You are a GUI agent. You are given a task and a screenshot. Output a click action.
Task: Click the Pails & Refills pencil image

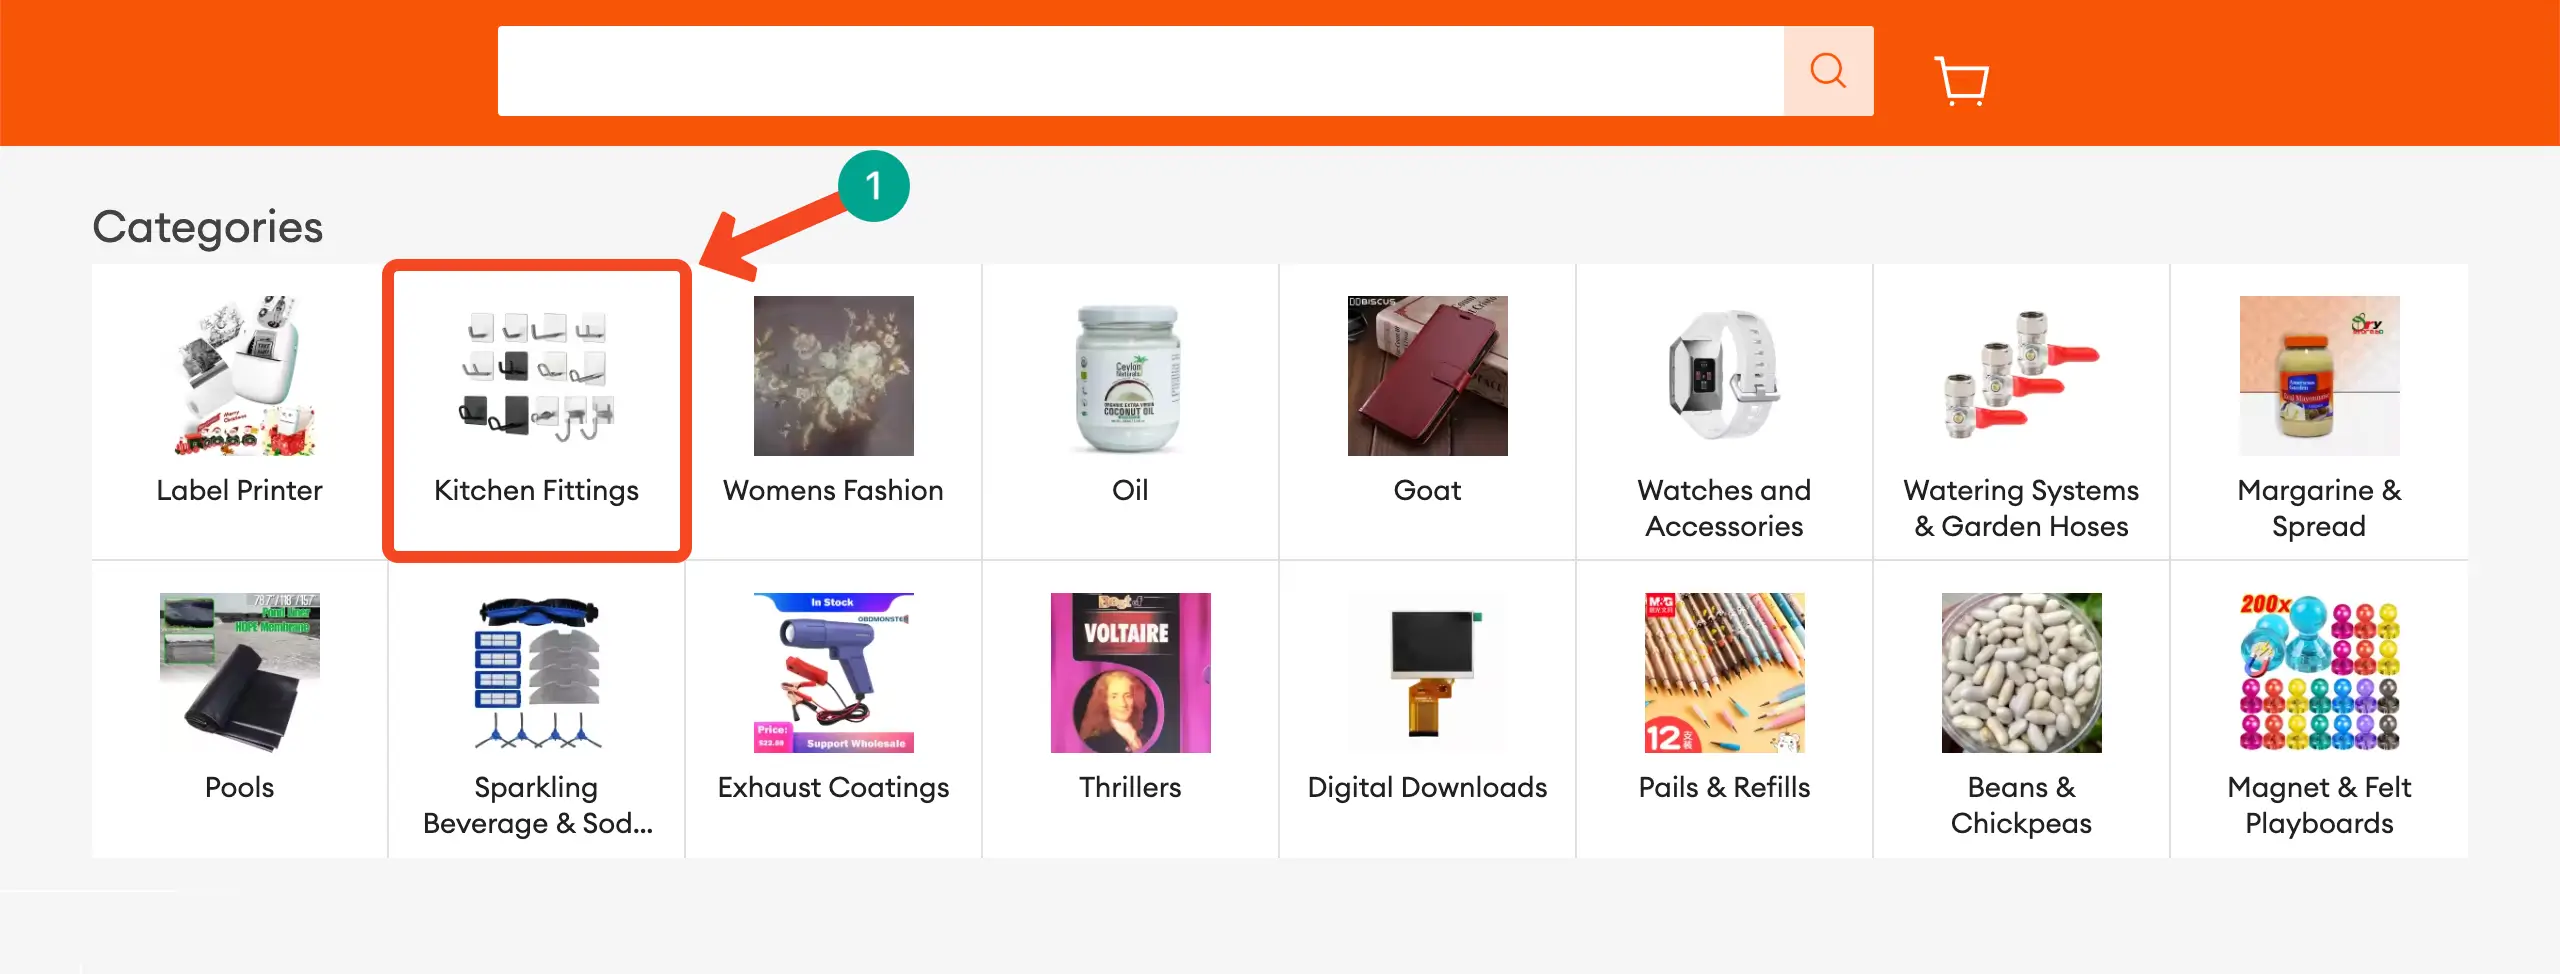click(1724, 672)
